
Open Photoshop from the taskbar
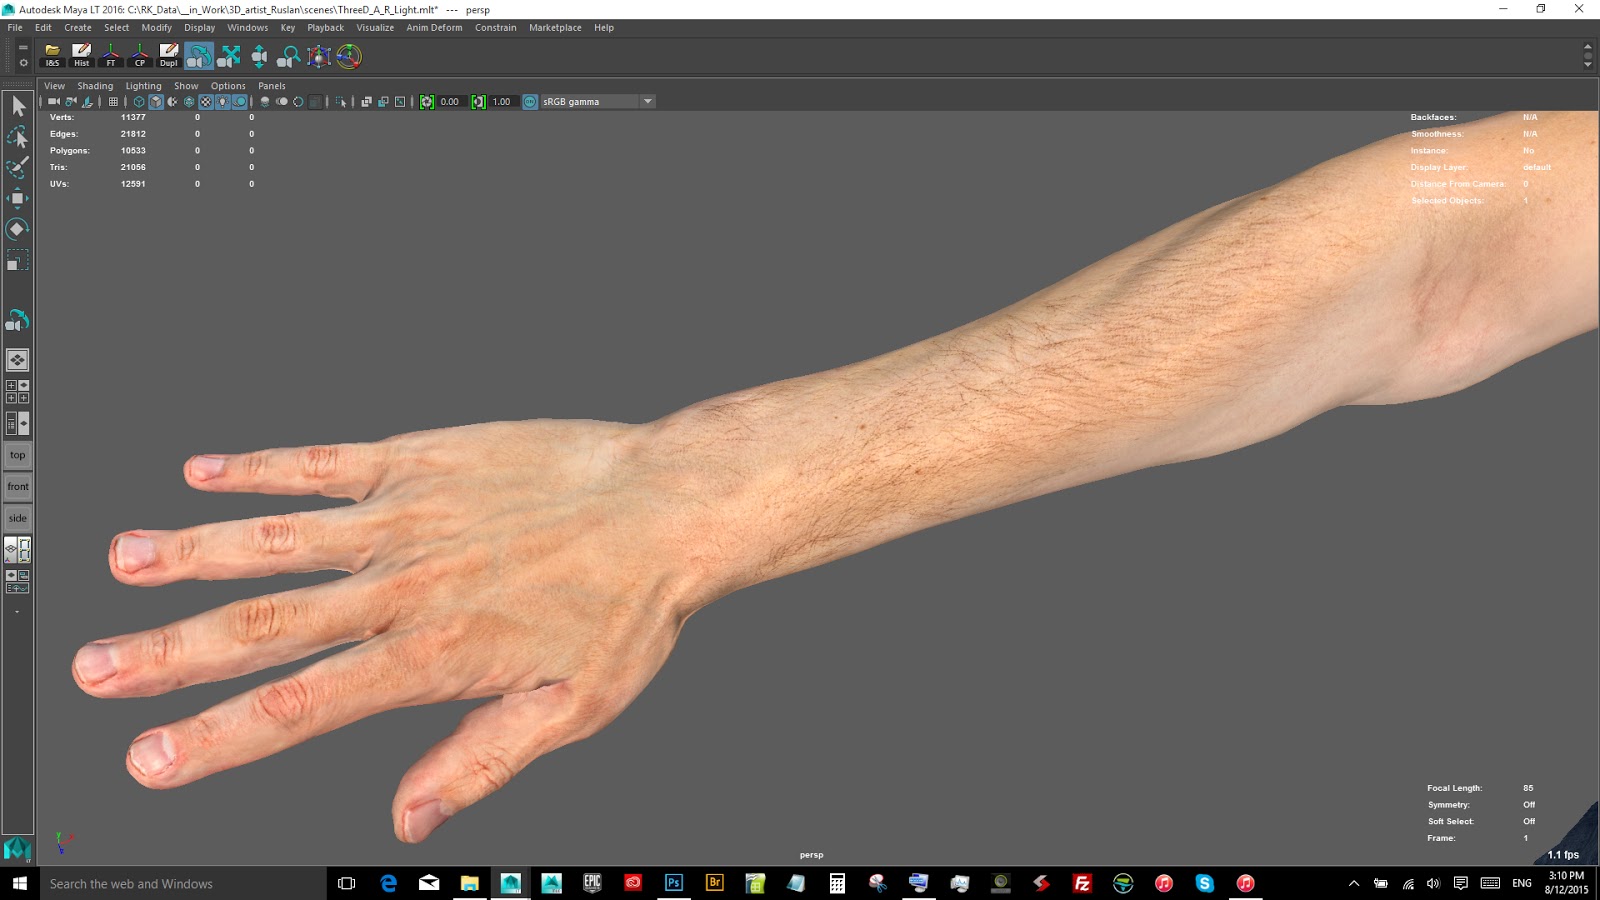point(674,883)
